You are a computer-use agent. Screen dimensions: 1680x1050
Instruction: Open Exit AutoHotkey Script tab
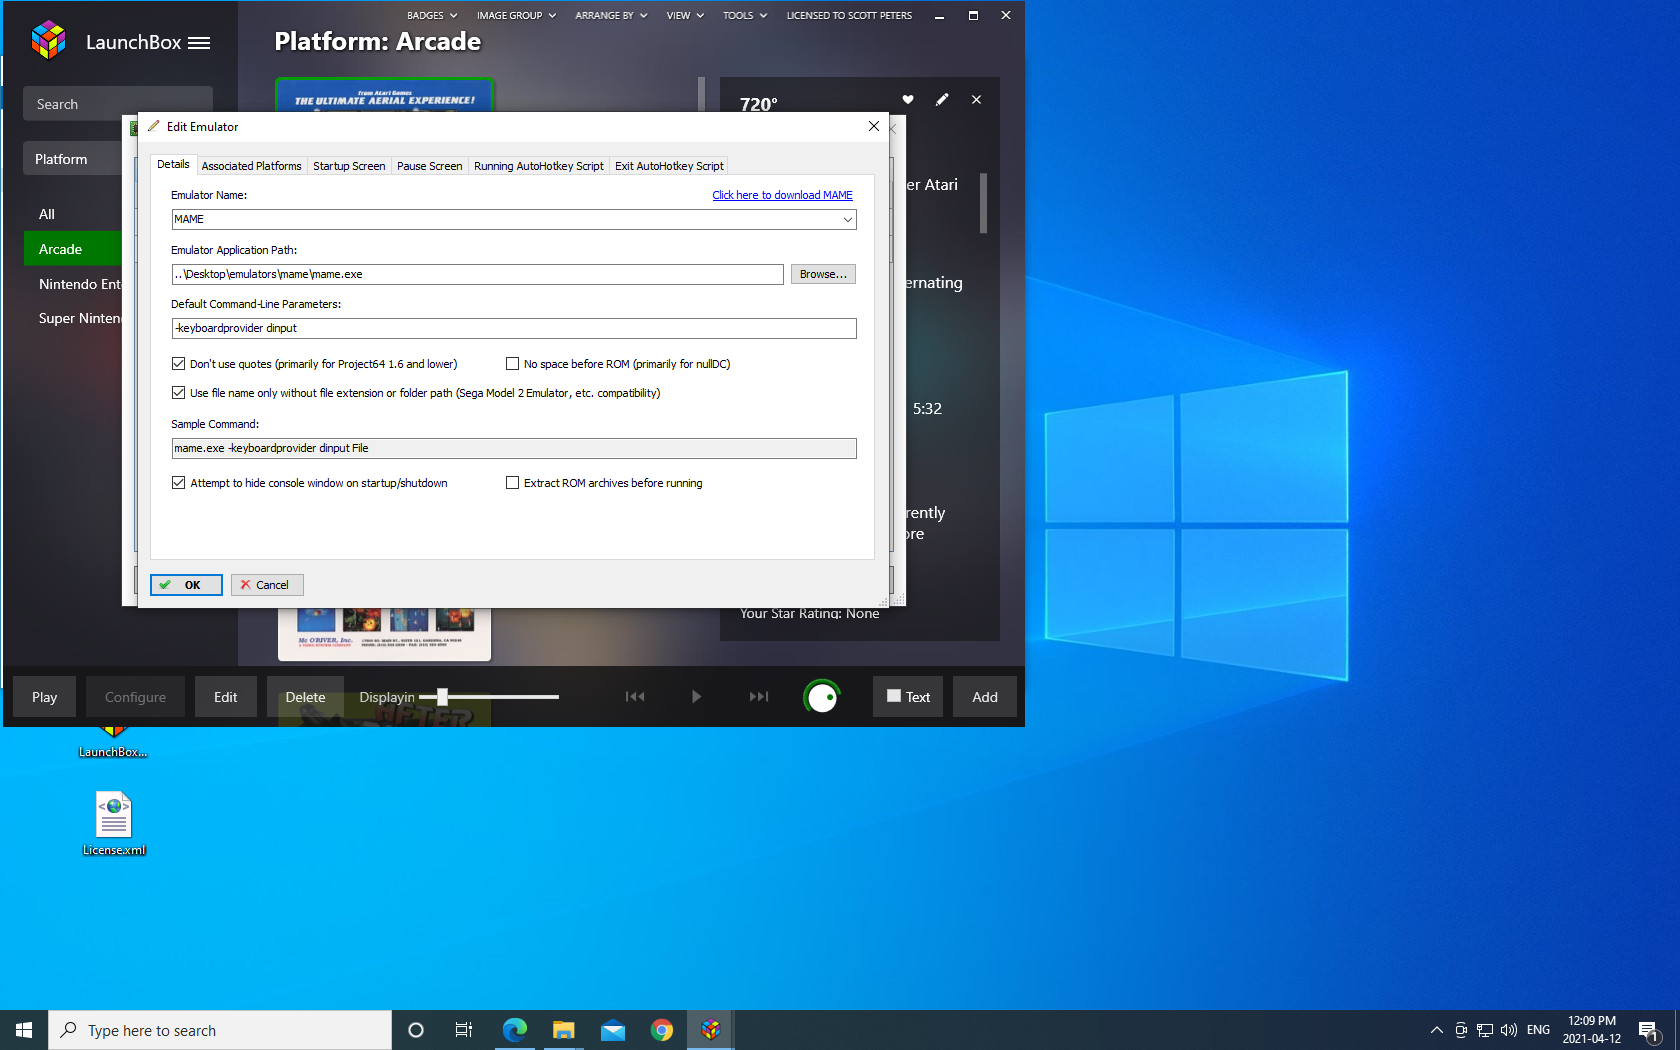tap(669, 166)
